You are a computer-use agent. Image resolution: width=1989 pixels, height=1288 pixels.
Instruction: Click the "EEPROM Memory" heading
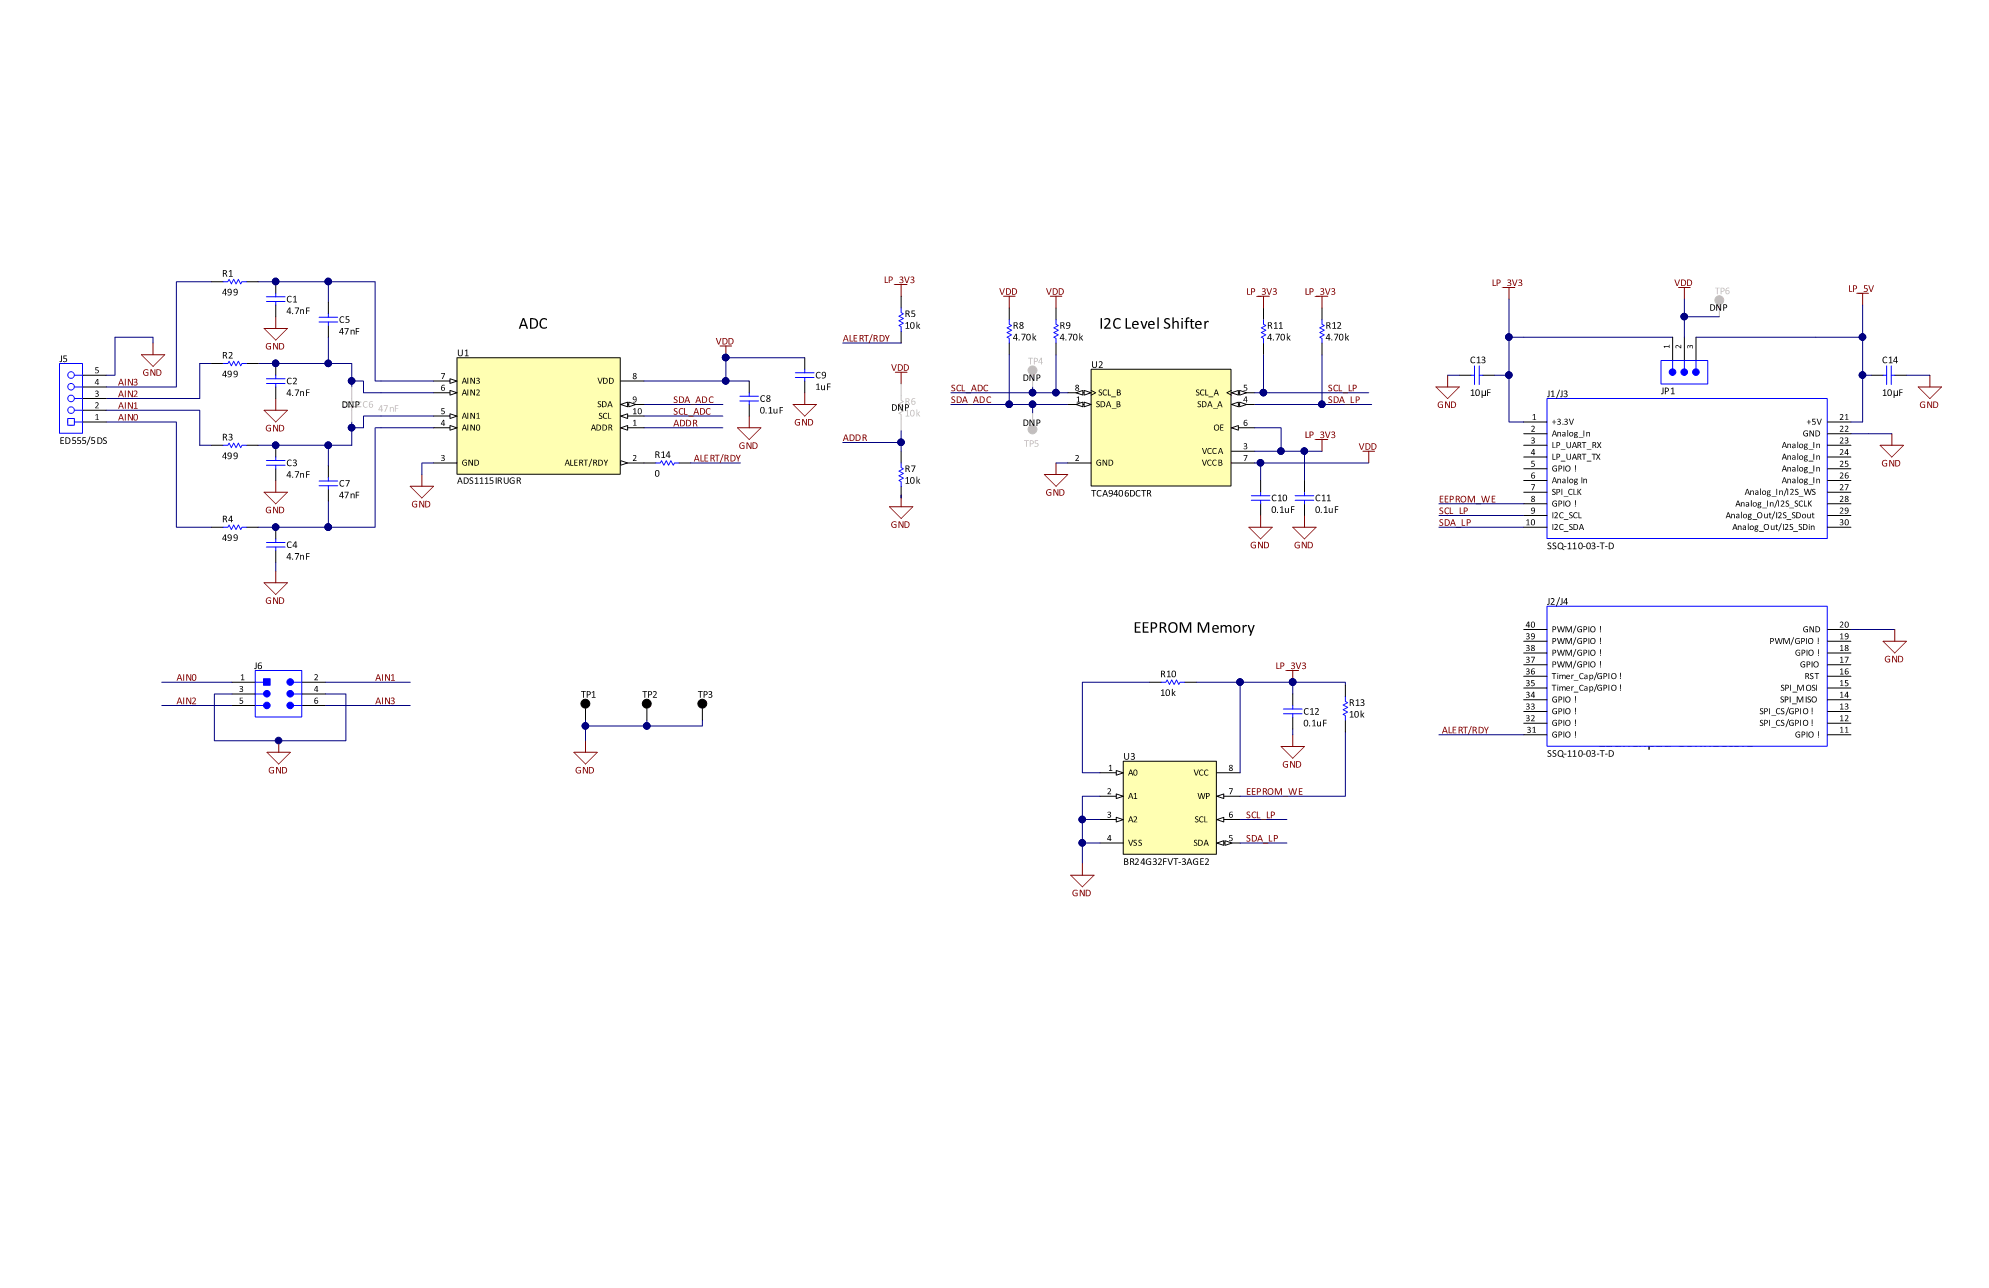click(x=1193, y=628)
